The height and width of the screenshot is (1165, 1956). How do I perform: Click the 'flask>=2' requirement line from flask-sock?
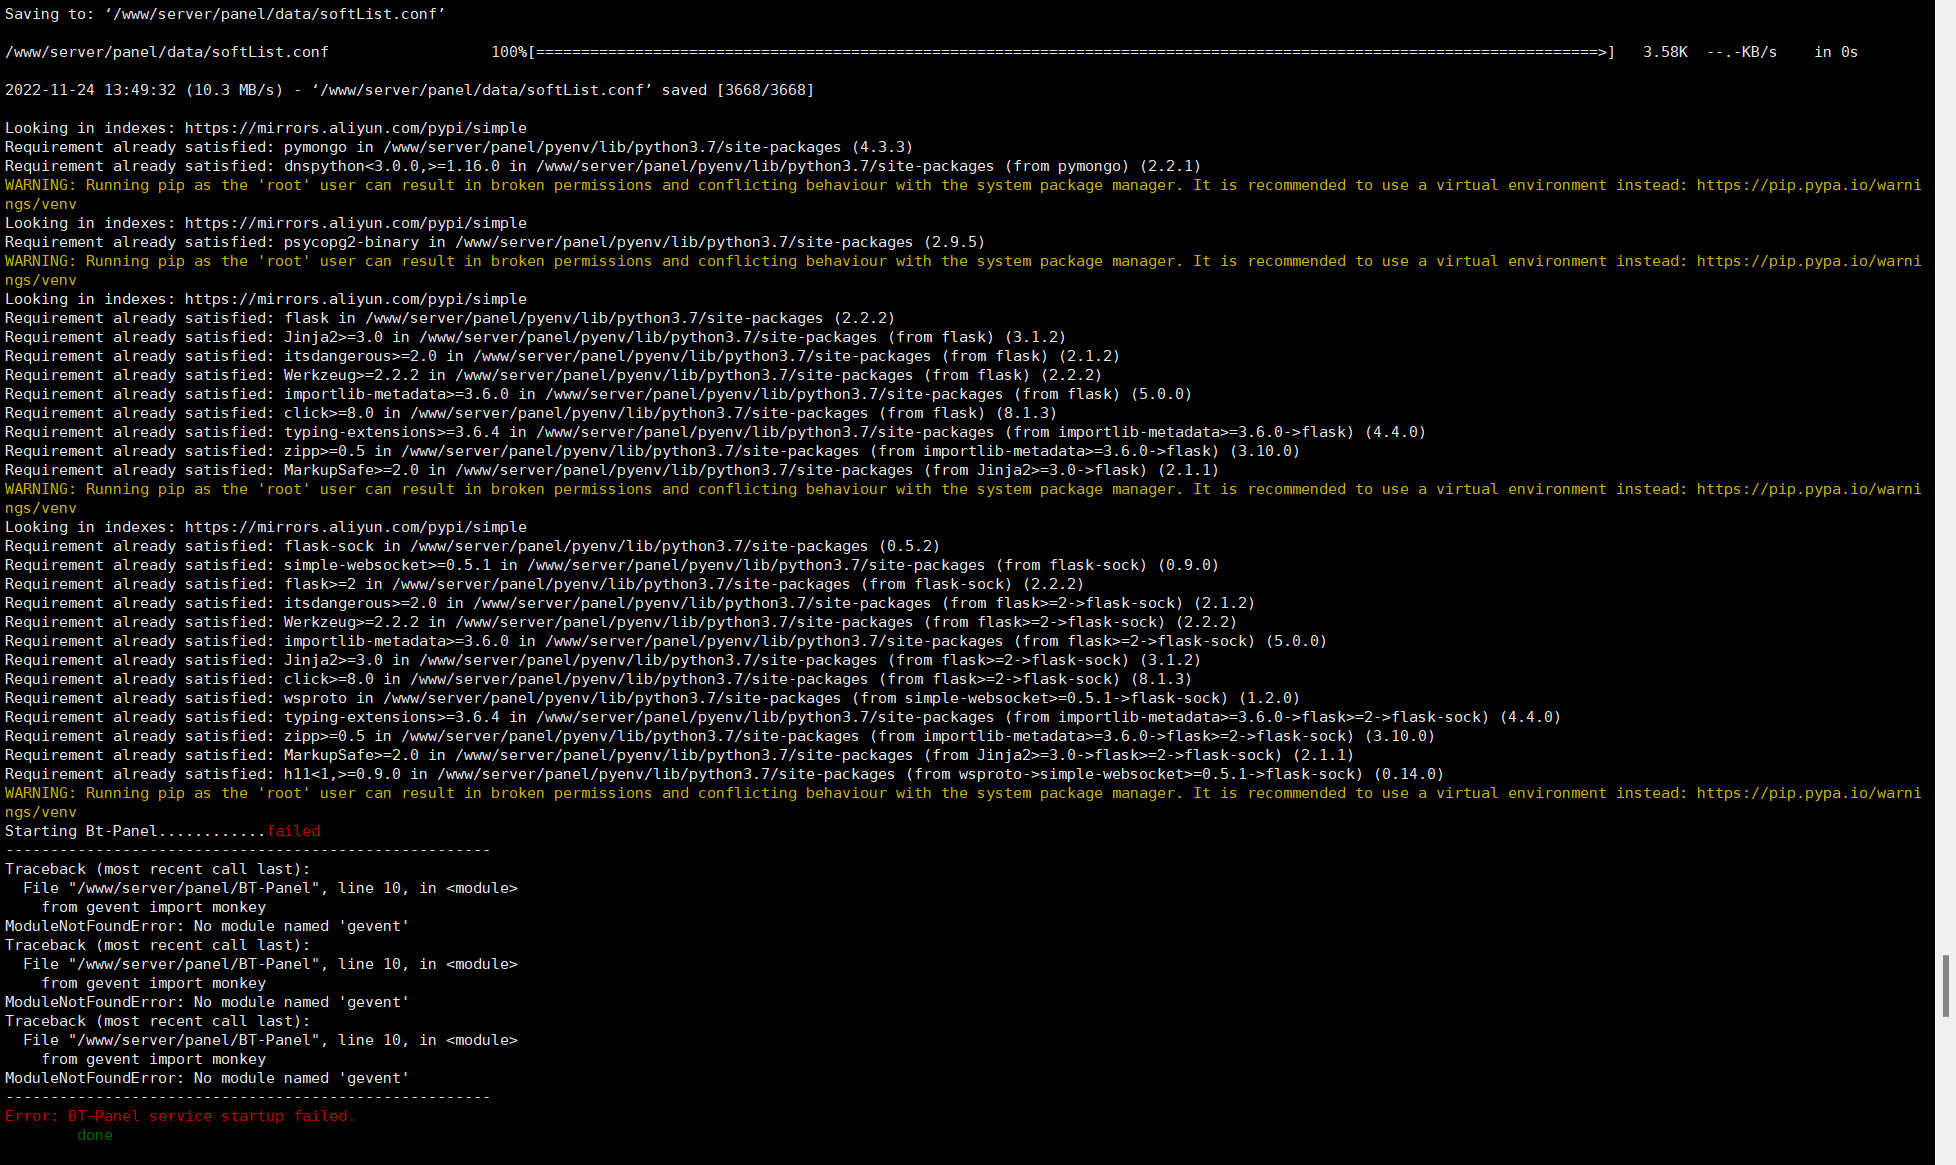tap(544, 584)
